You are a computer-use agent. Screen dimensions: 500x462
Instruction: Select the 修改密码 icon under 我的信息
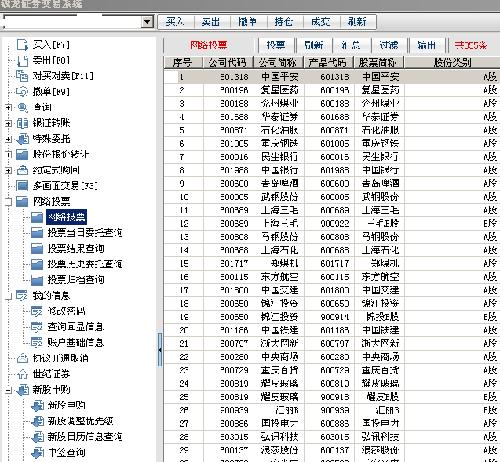click(37, 311)
